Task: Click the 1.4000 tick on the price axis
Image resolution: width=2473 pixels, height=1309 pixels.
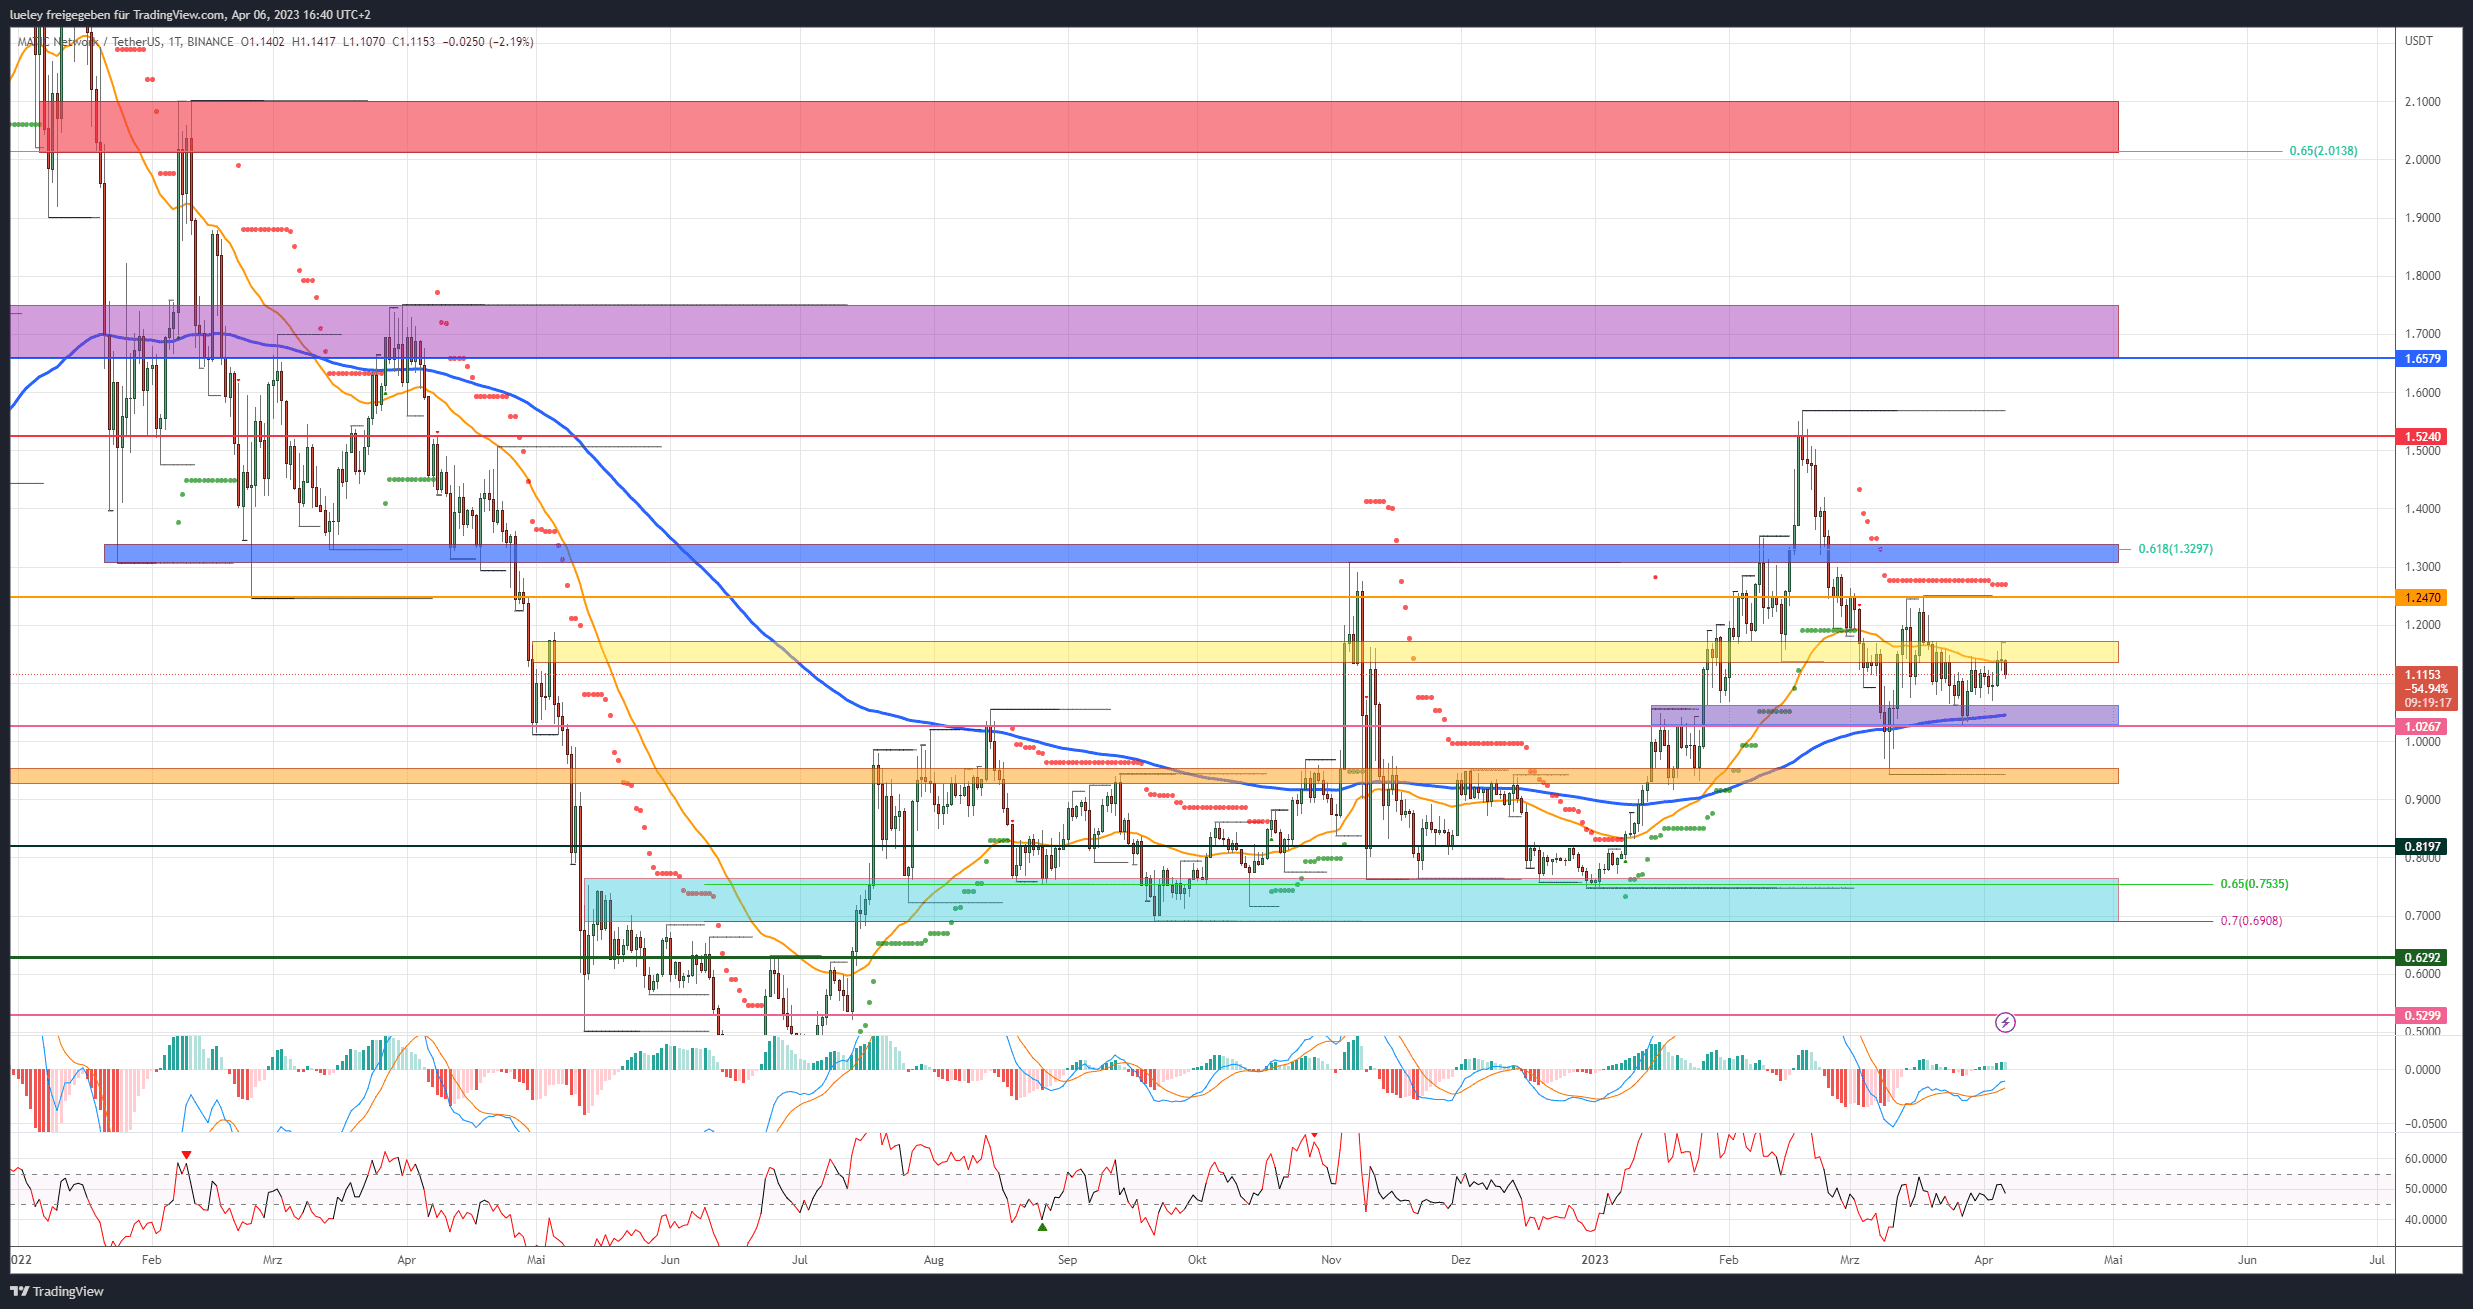Action: click(2422, 509)
